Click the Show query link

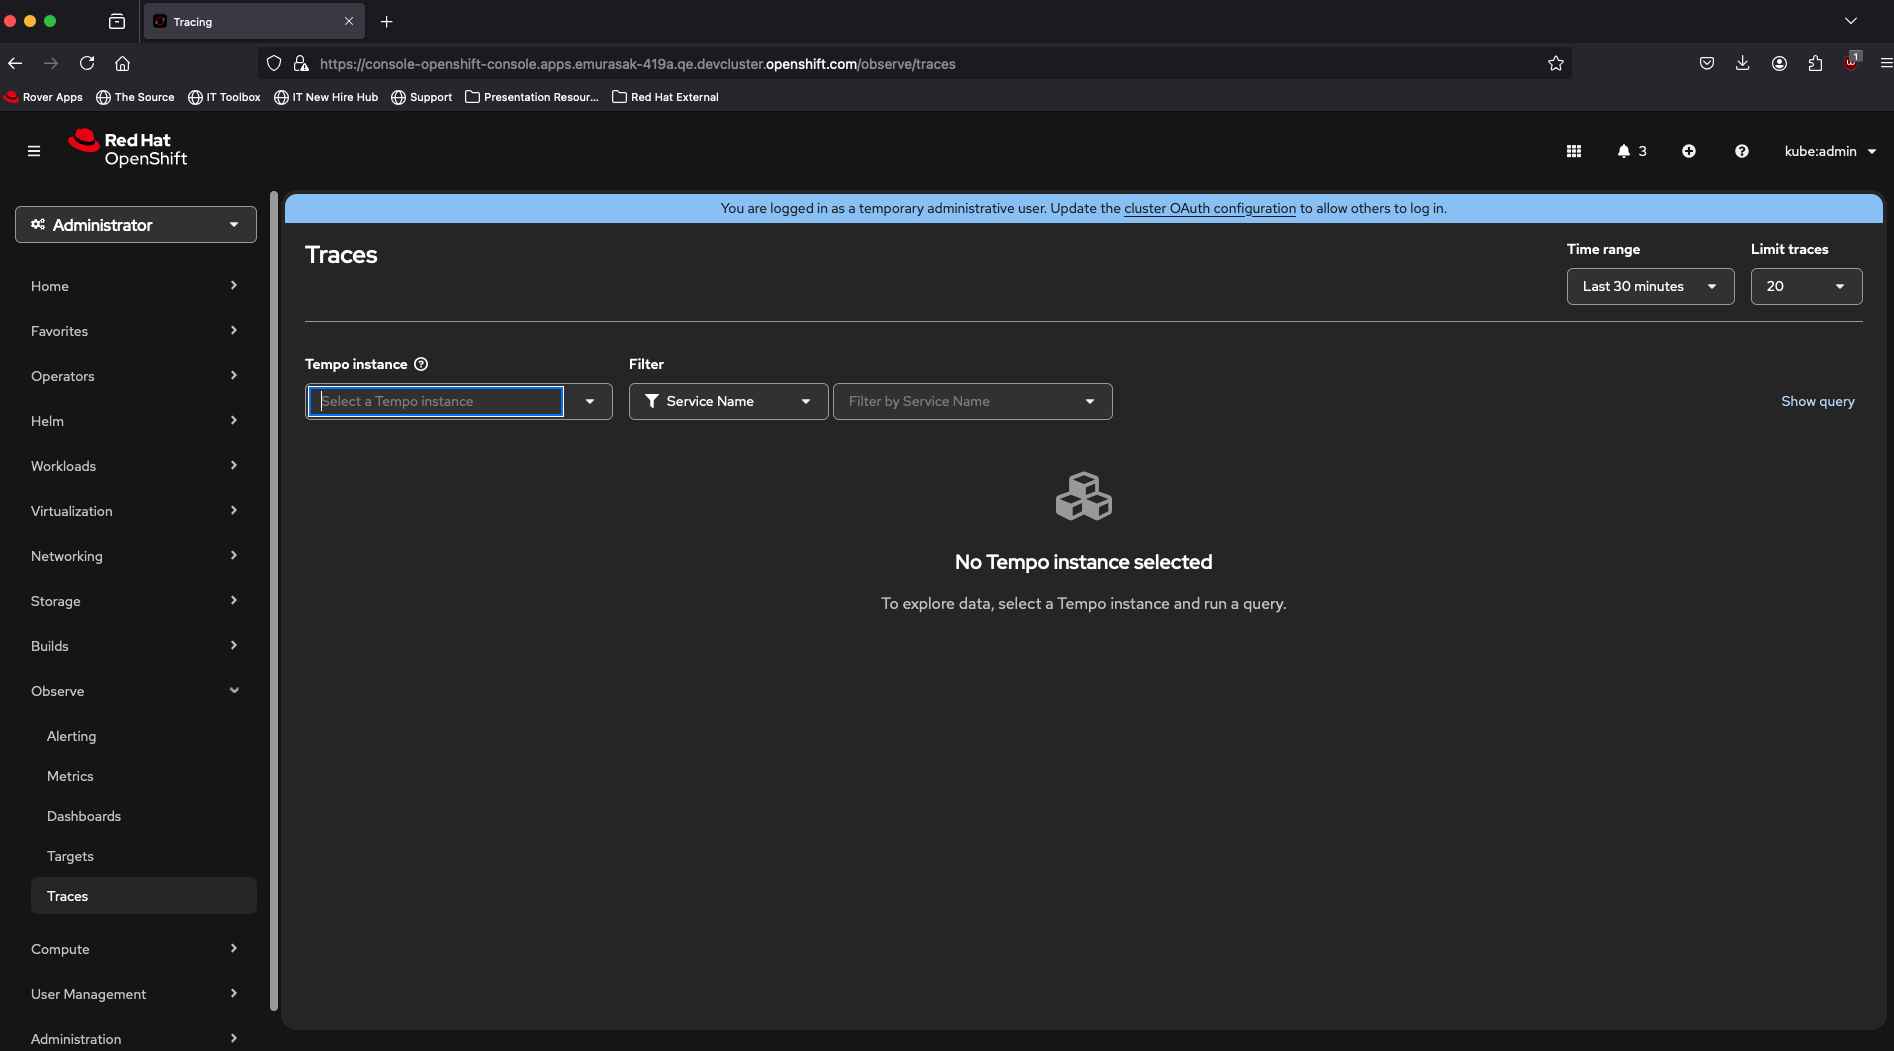point(1817,401)
